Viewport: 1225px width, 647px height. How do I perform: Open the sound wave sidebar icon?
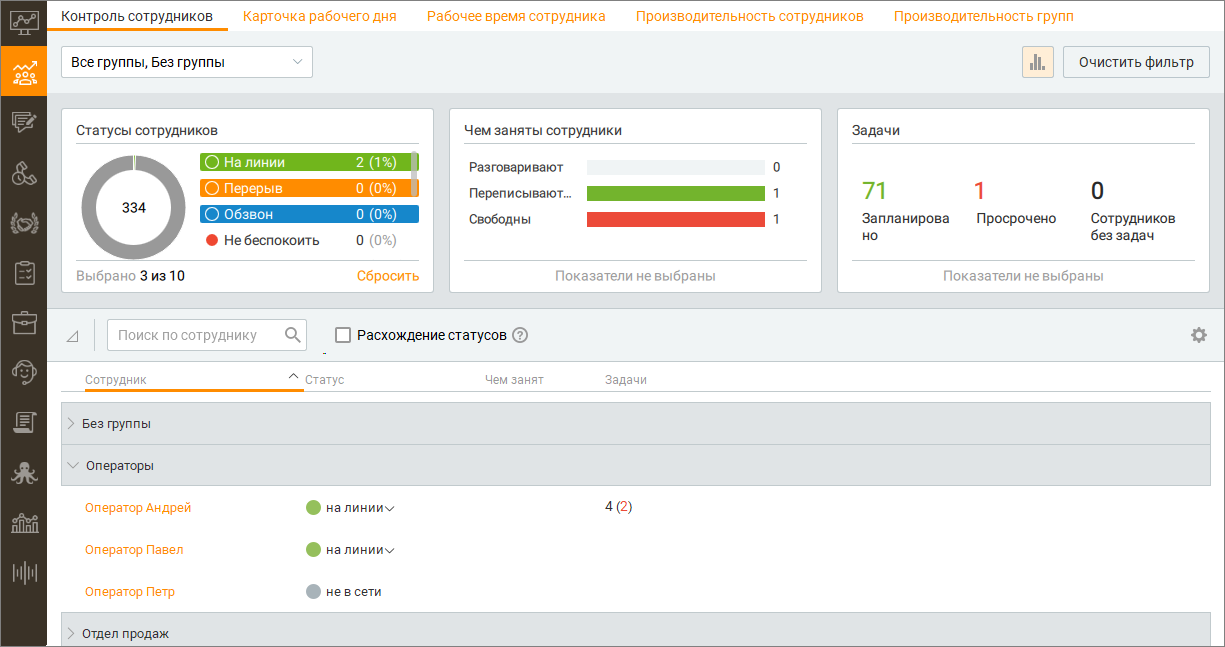point(23,573)
